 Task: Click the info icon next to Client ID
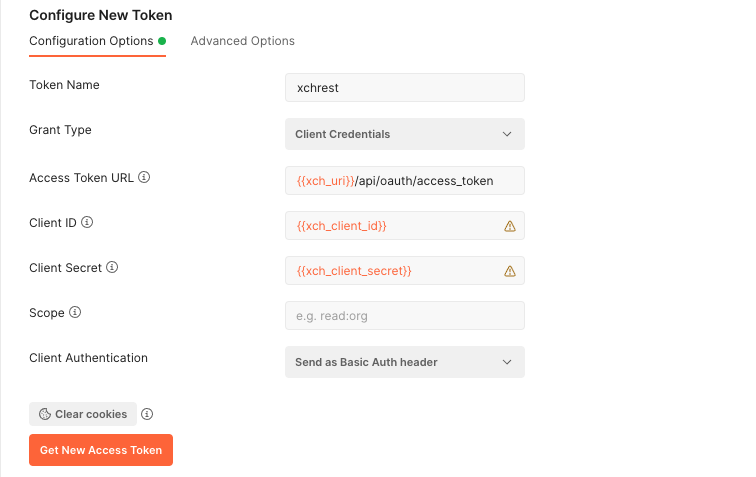86,223
